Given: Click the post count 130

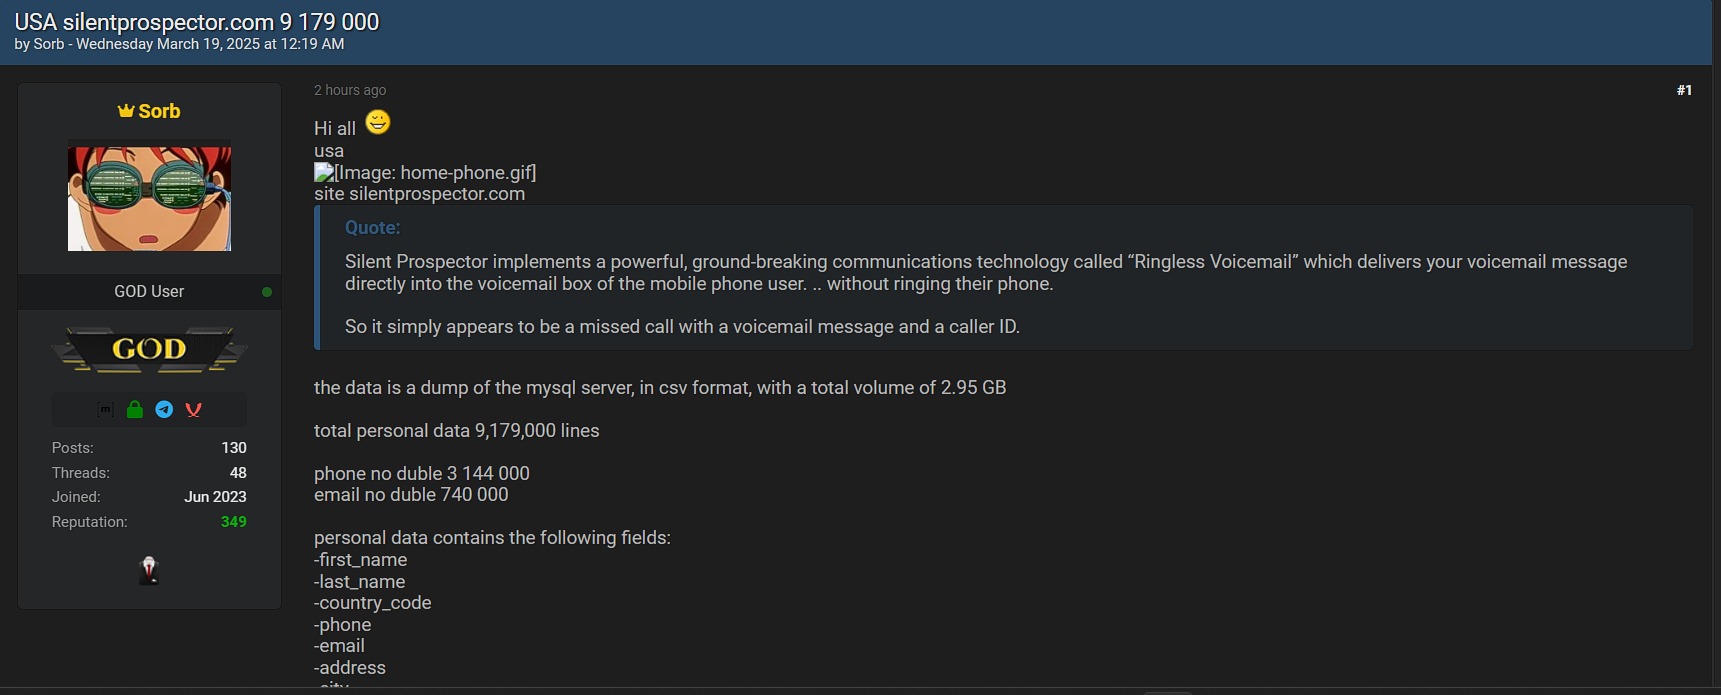Looking at the screenshot, I should click(x=234, y=448).
